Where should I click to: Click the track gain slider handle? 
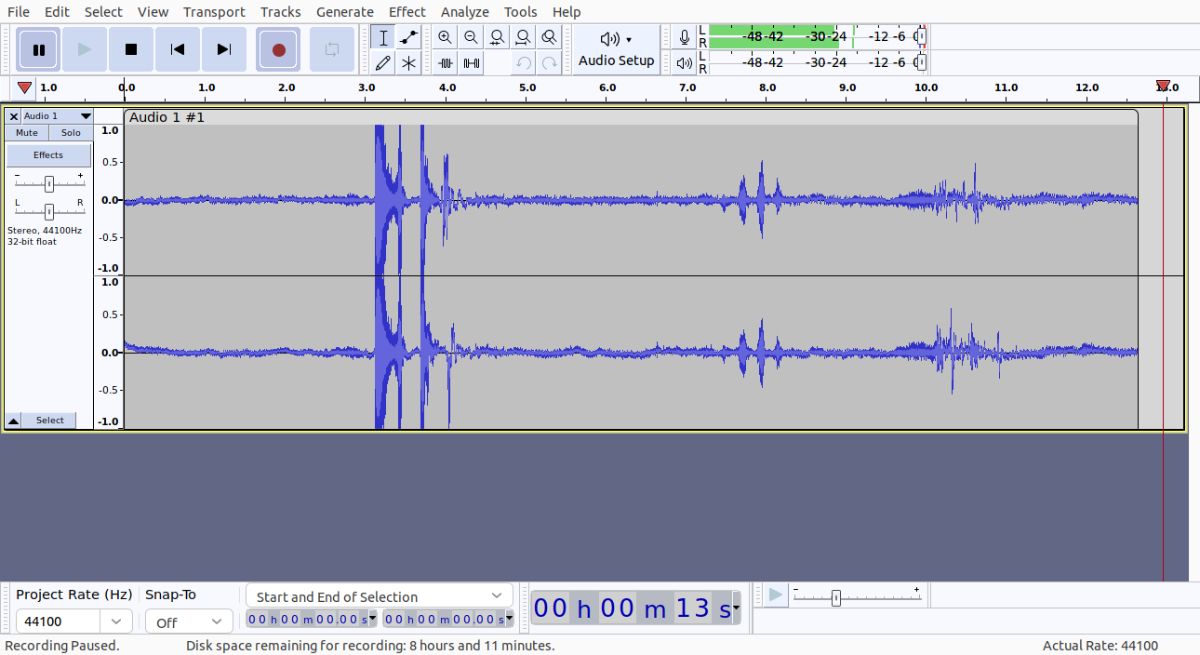click(x=48, y=183)
